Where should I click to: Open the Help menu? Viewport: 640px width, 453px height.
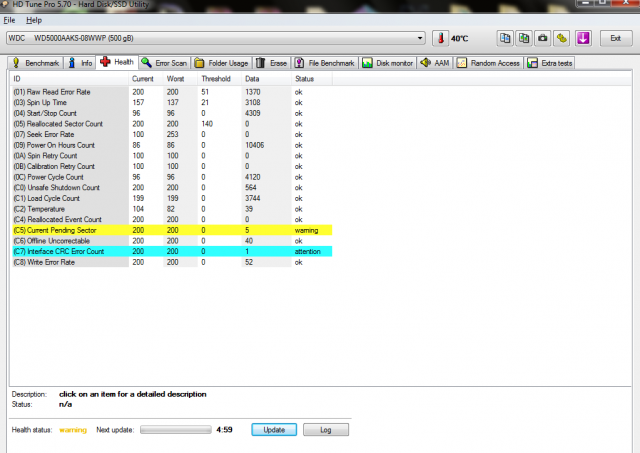pyautogui.click(x=34, y=20)
